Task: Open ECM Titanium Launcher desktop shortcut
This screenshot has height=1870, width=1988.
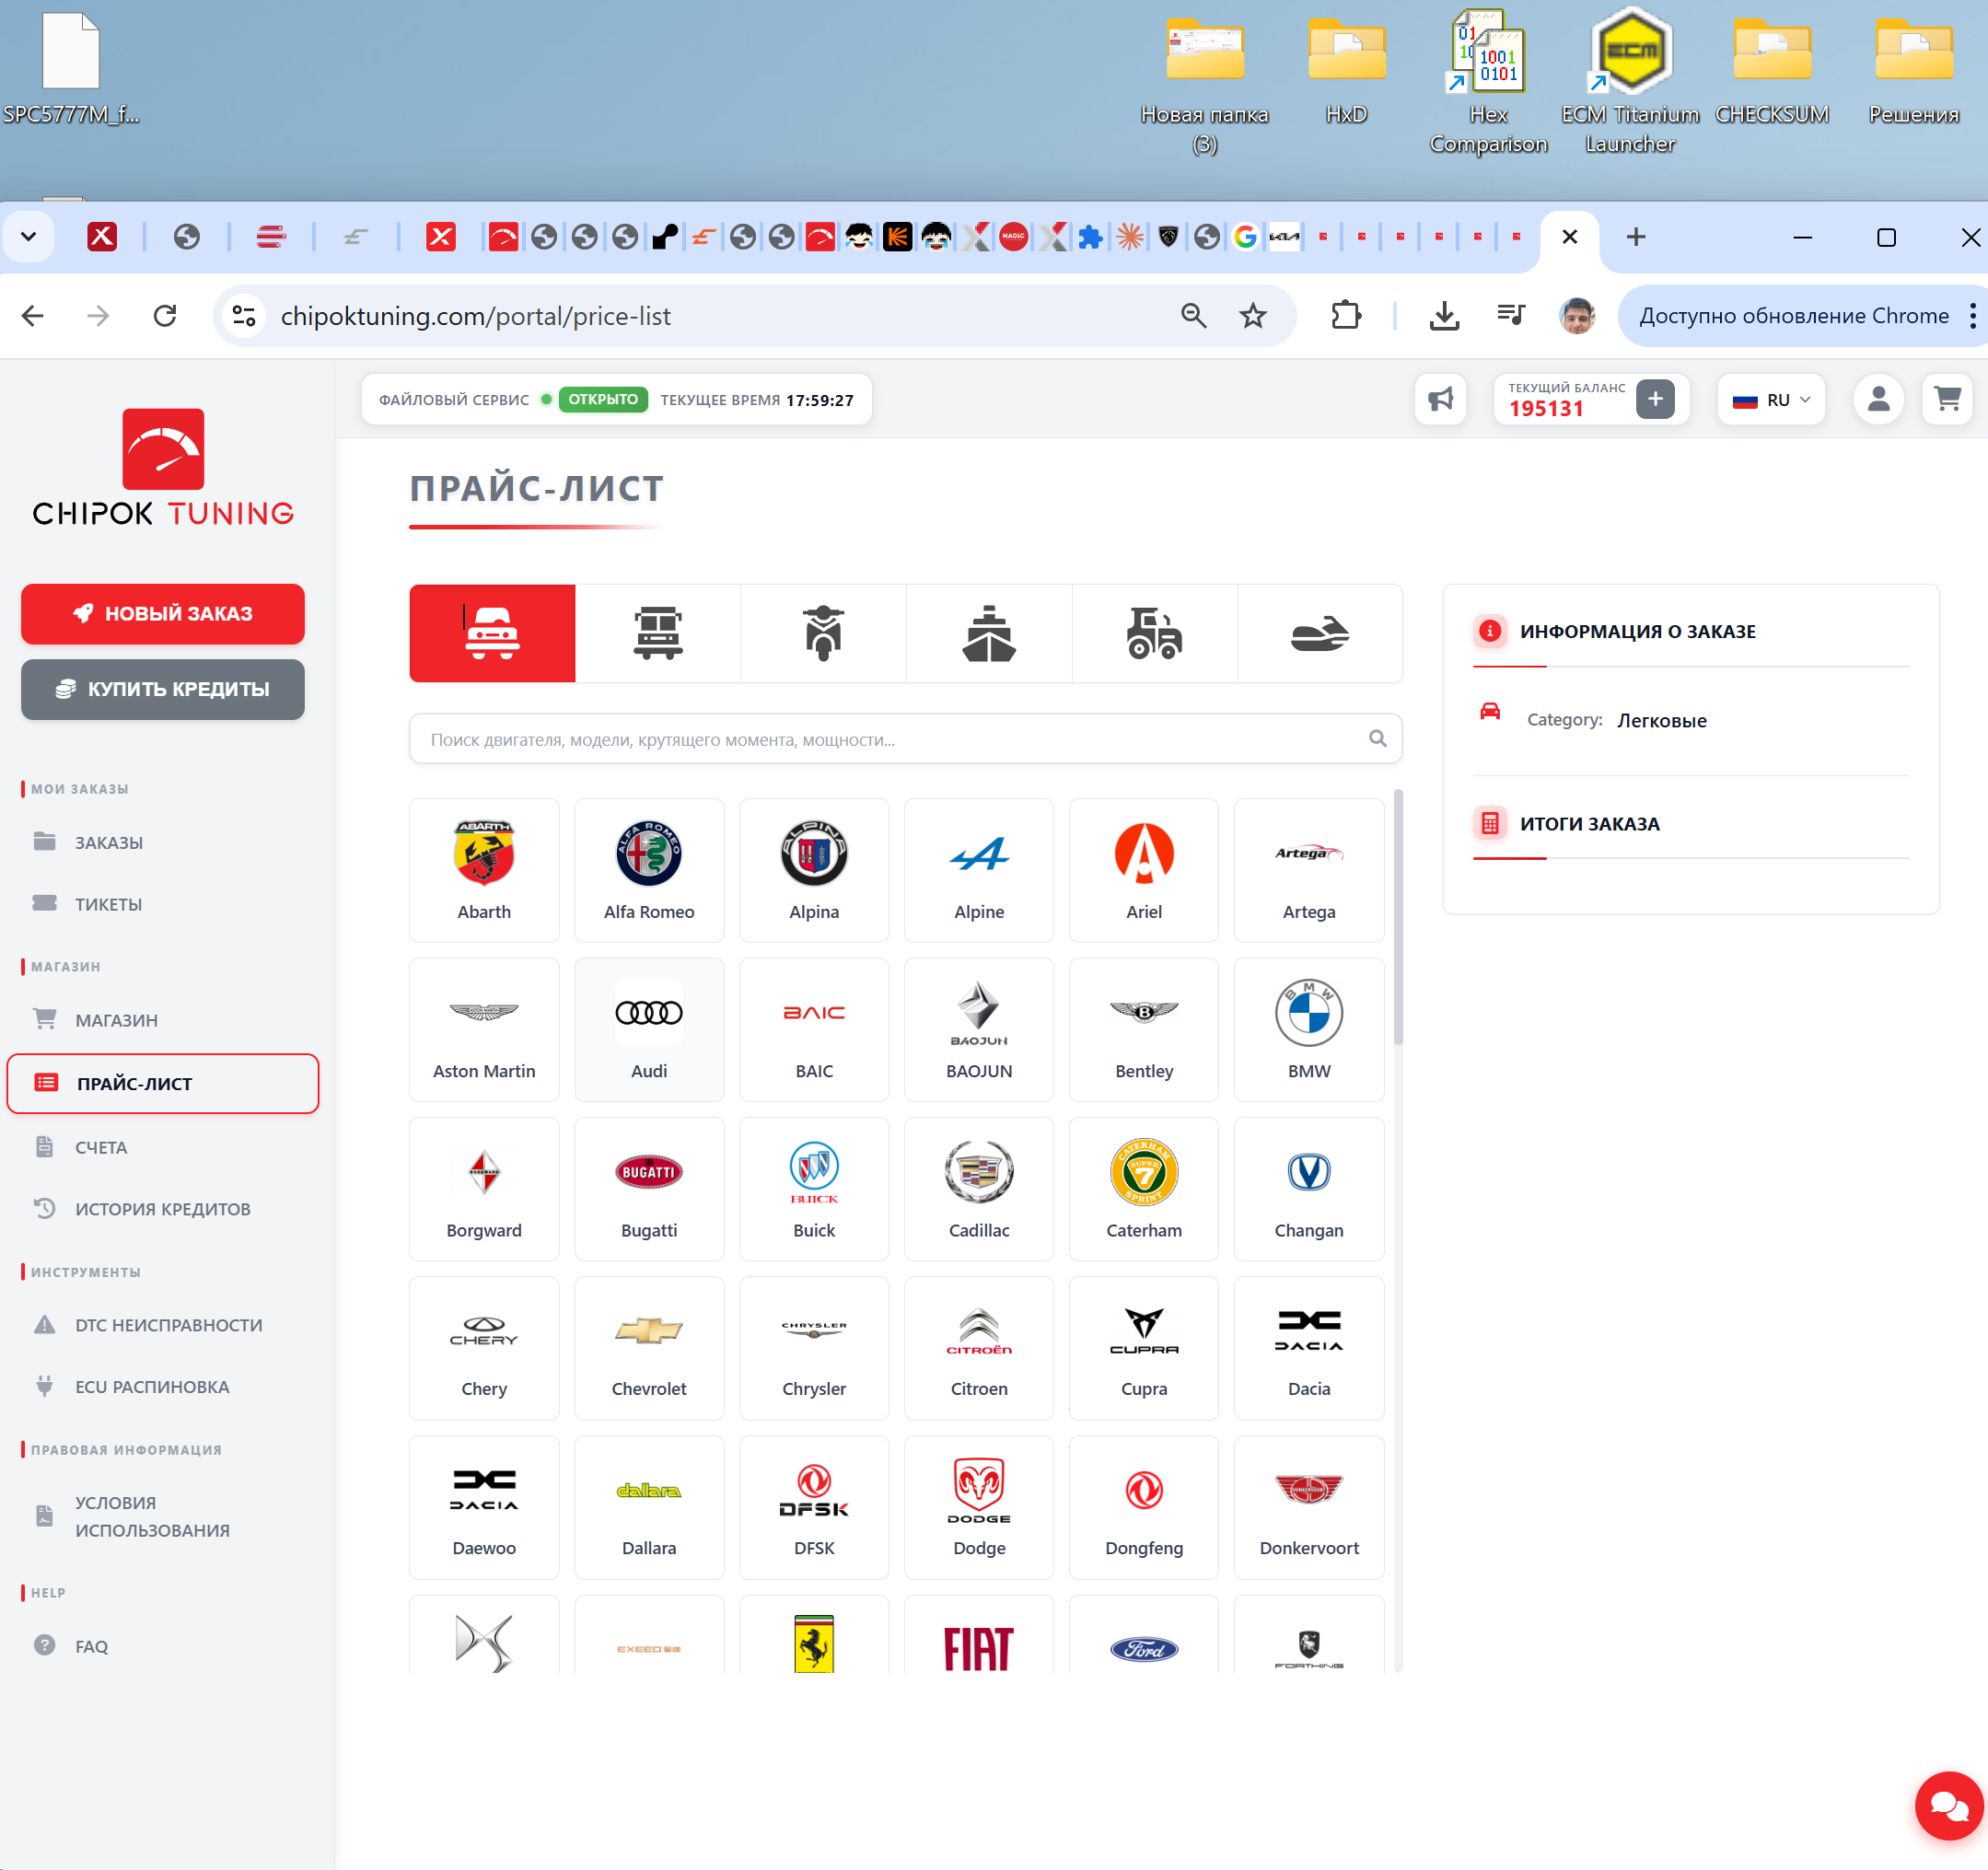Action: coord(1630,82)
